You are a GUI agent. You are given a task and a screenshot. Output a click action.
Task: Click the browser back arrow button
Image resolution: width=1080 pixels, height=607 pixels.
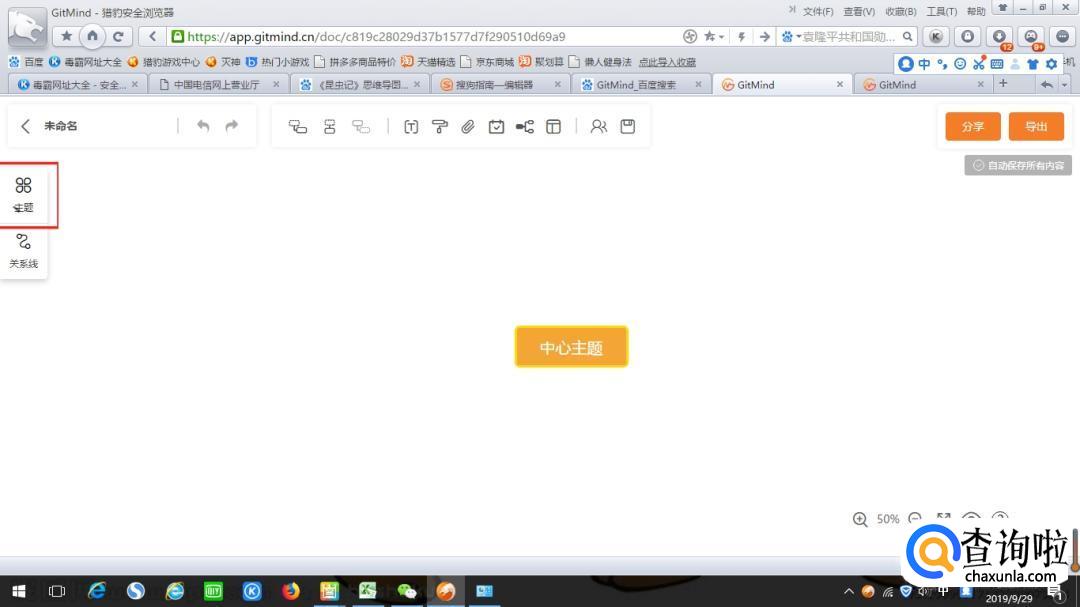(x=152, y=37)
